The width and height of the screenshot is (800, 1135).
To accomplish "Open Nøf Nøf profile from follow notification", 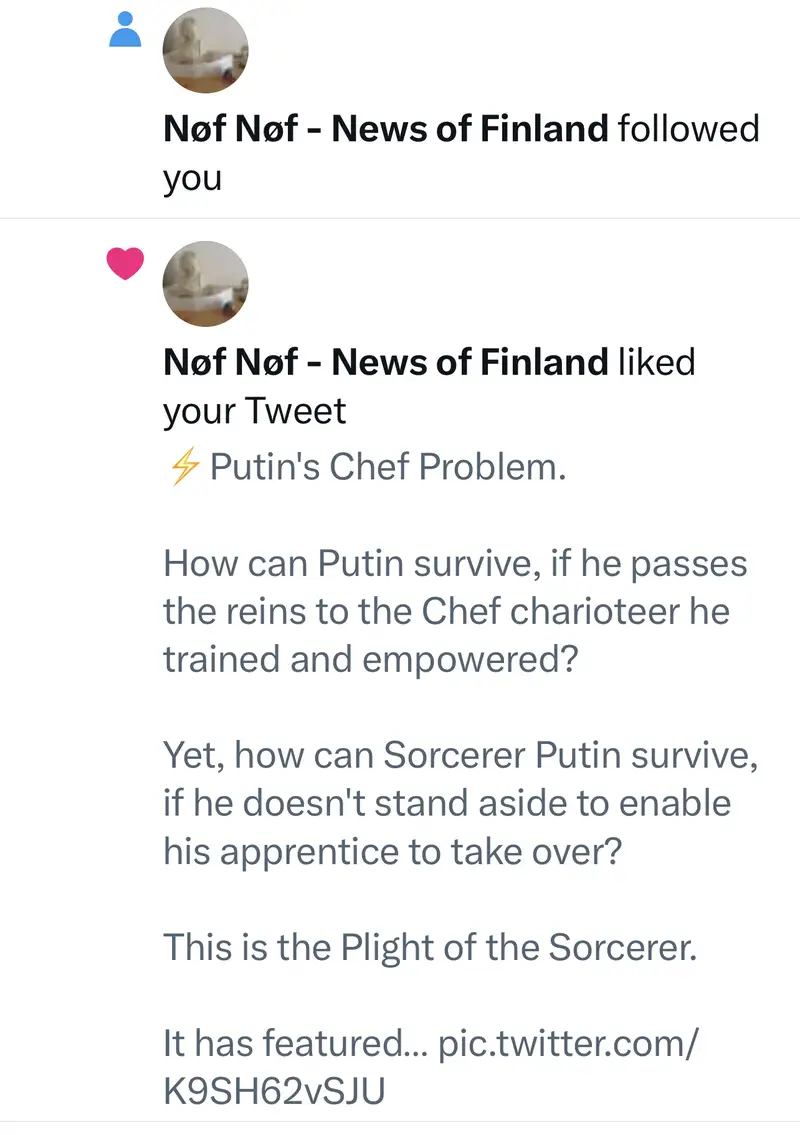I will [385, 129].
